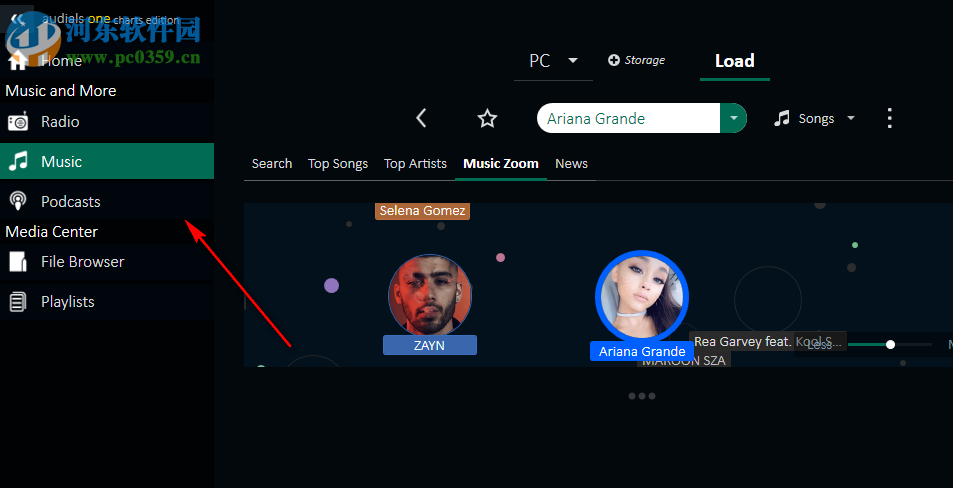The height and width of the screenshot is (488, 953).
Task: Open the Home page
Action: 106,61
